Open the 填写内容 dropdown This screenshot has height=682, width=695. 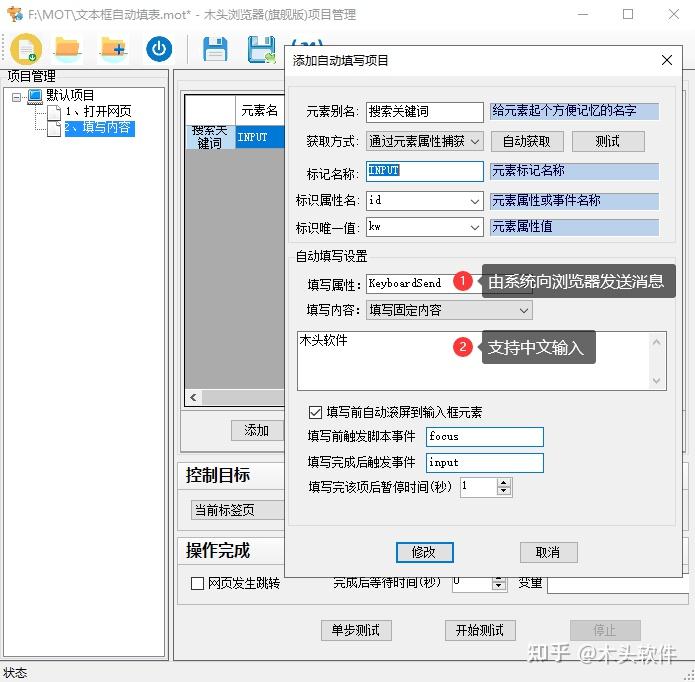coord(449,310)
